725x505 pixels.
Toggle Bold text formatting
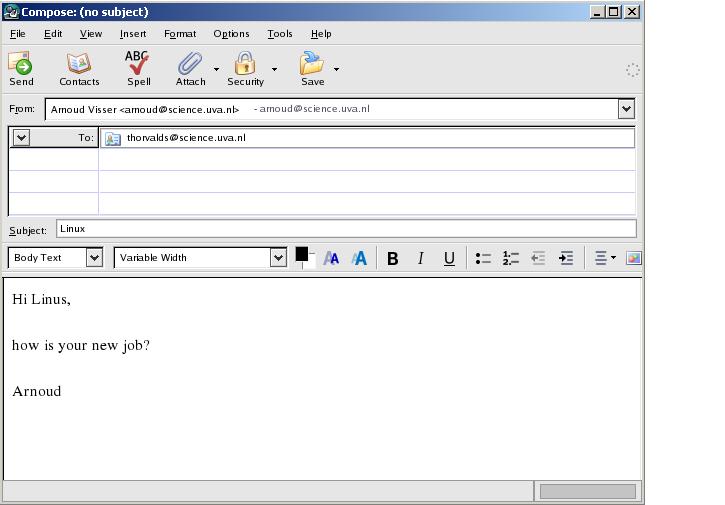coord(393,258)
